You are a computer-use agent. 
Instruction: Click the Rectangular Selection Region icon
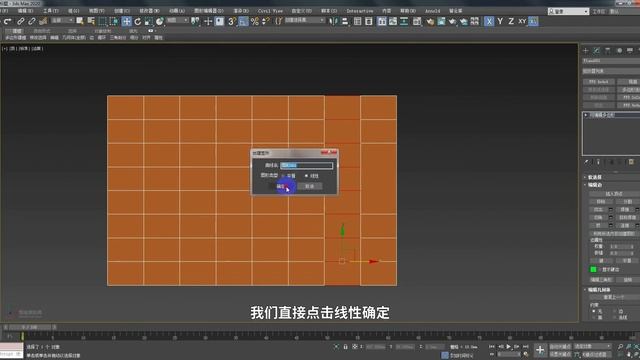[102, 21]
